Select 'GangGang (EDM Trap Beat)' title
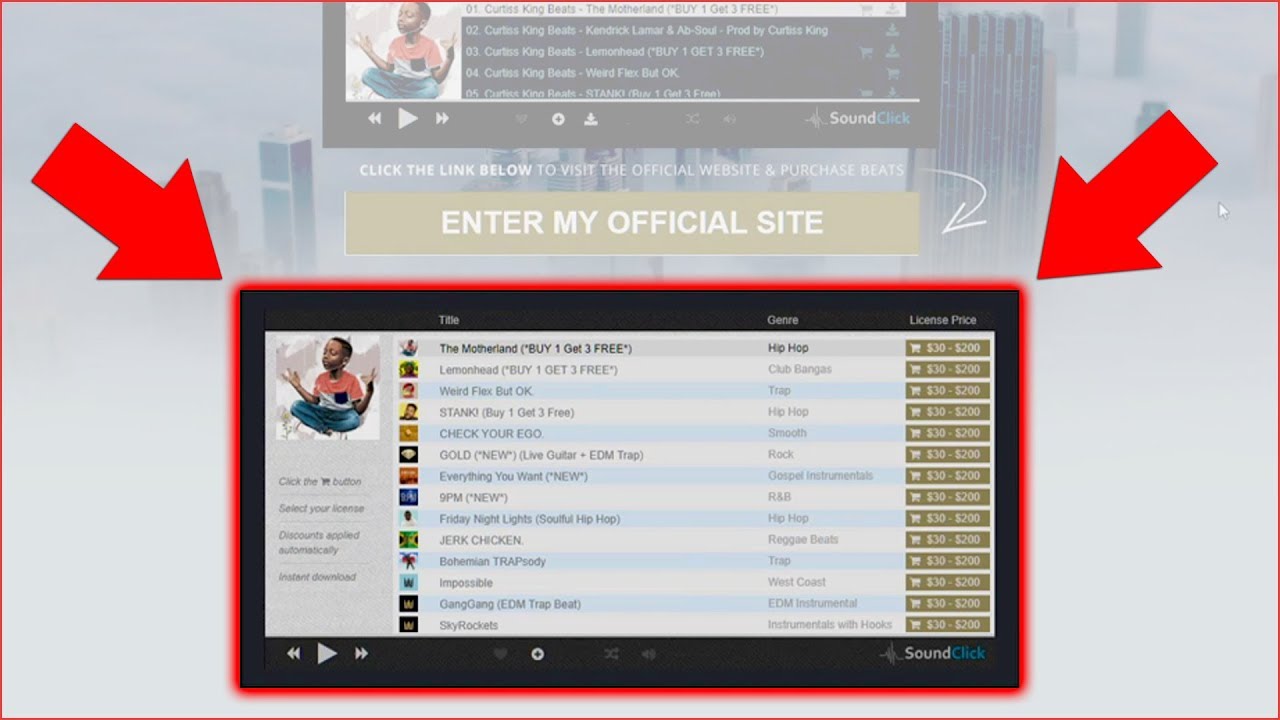The image size is (1280, 720). [x=510, y=604]
